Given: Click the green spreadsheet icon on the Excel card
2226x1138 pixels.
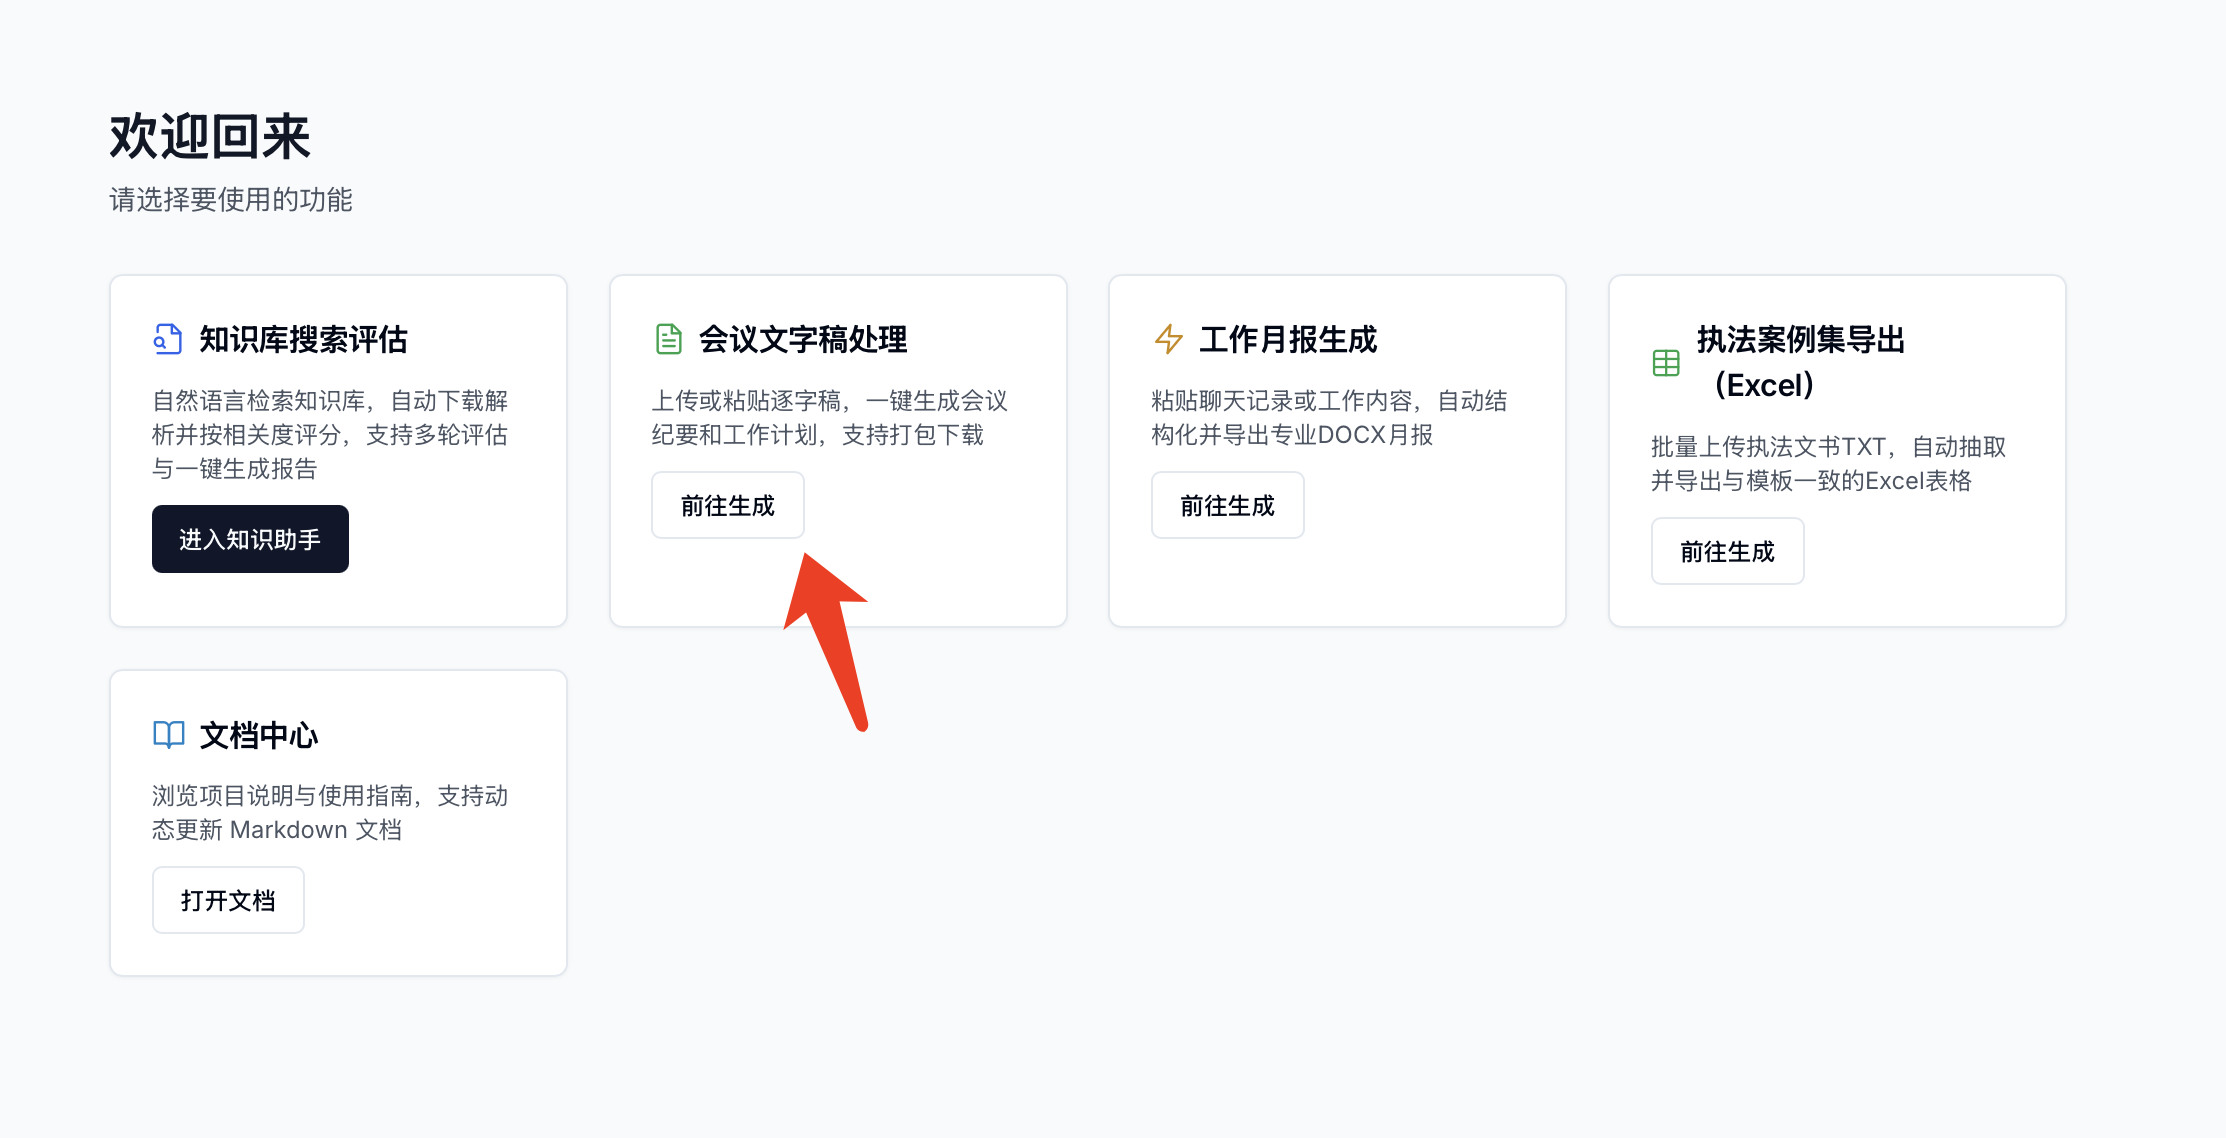Looking at the screenshot, I should coord(1666,363).
